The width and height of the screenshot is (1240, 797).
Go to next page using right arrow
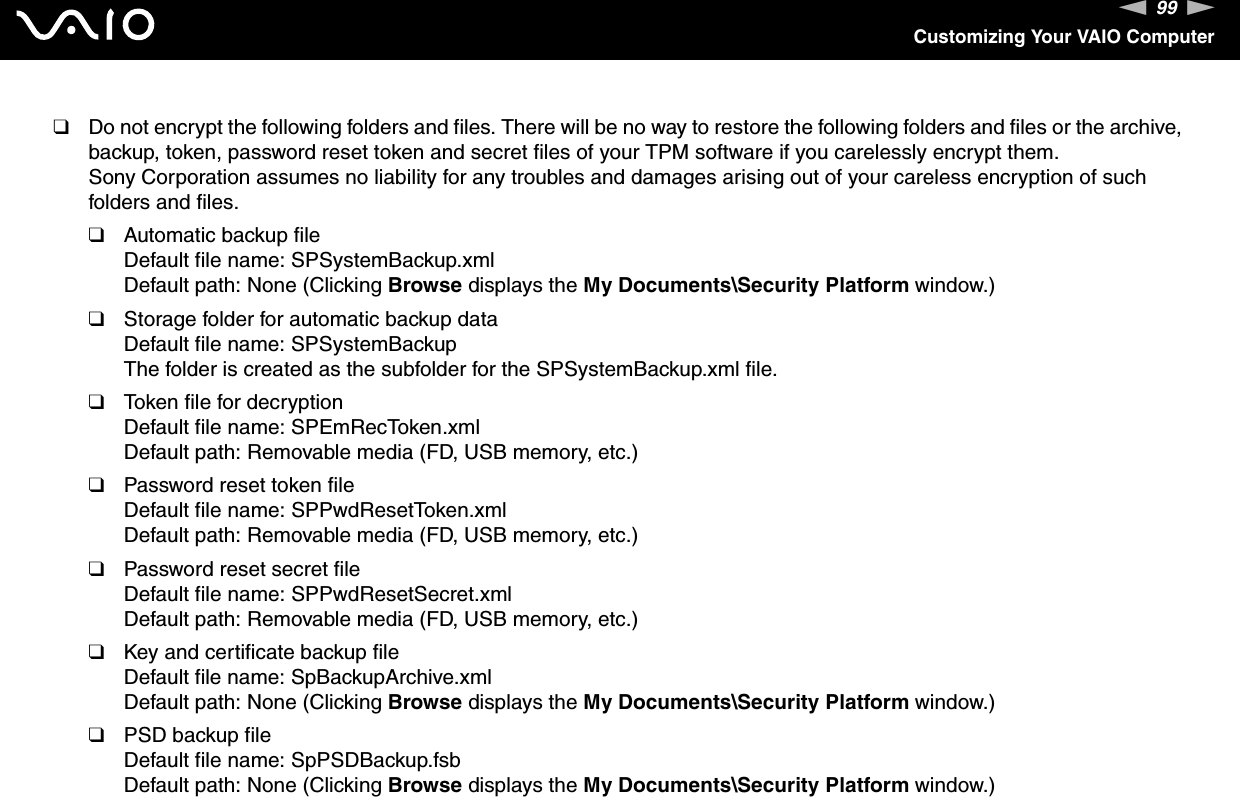1201,9
